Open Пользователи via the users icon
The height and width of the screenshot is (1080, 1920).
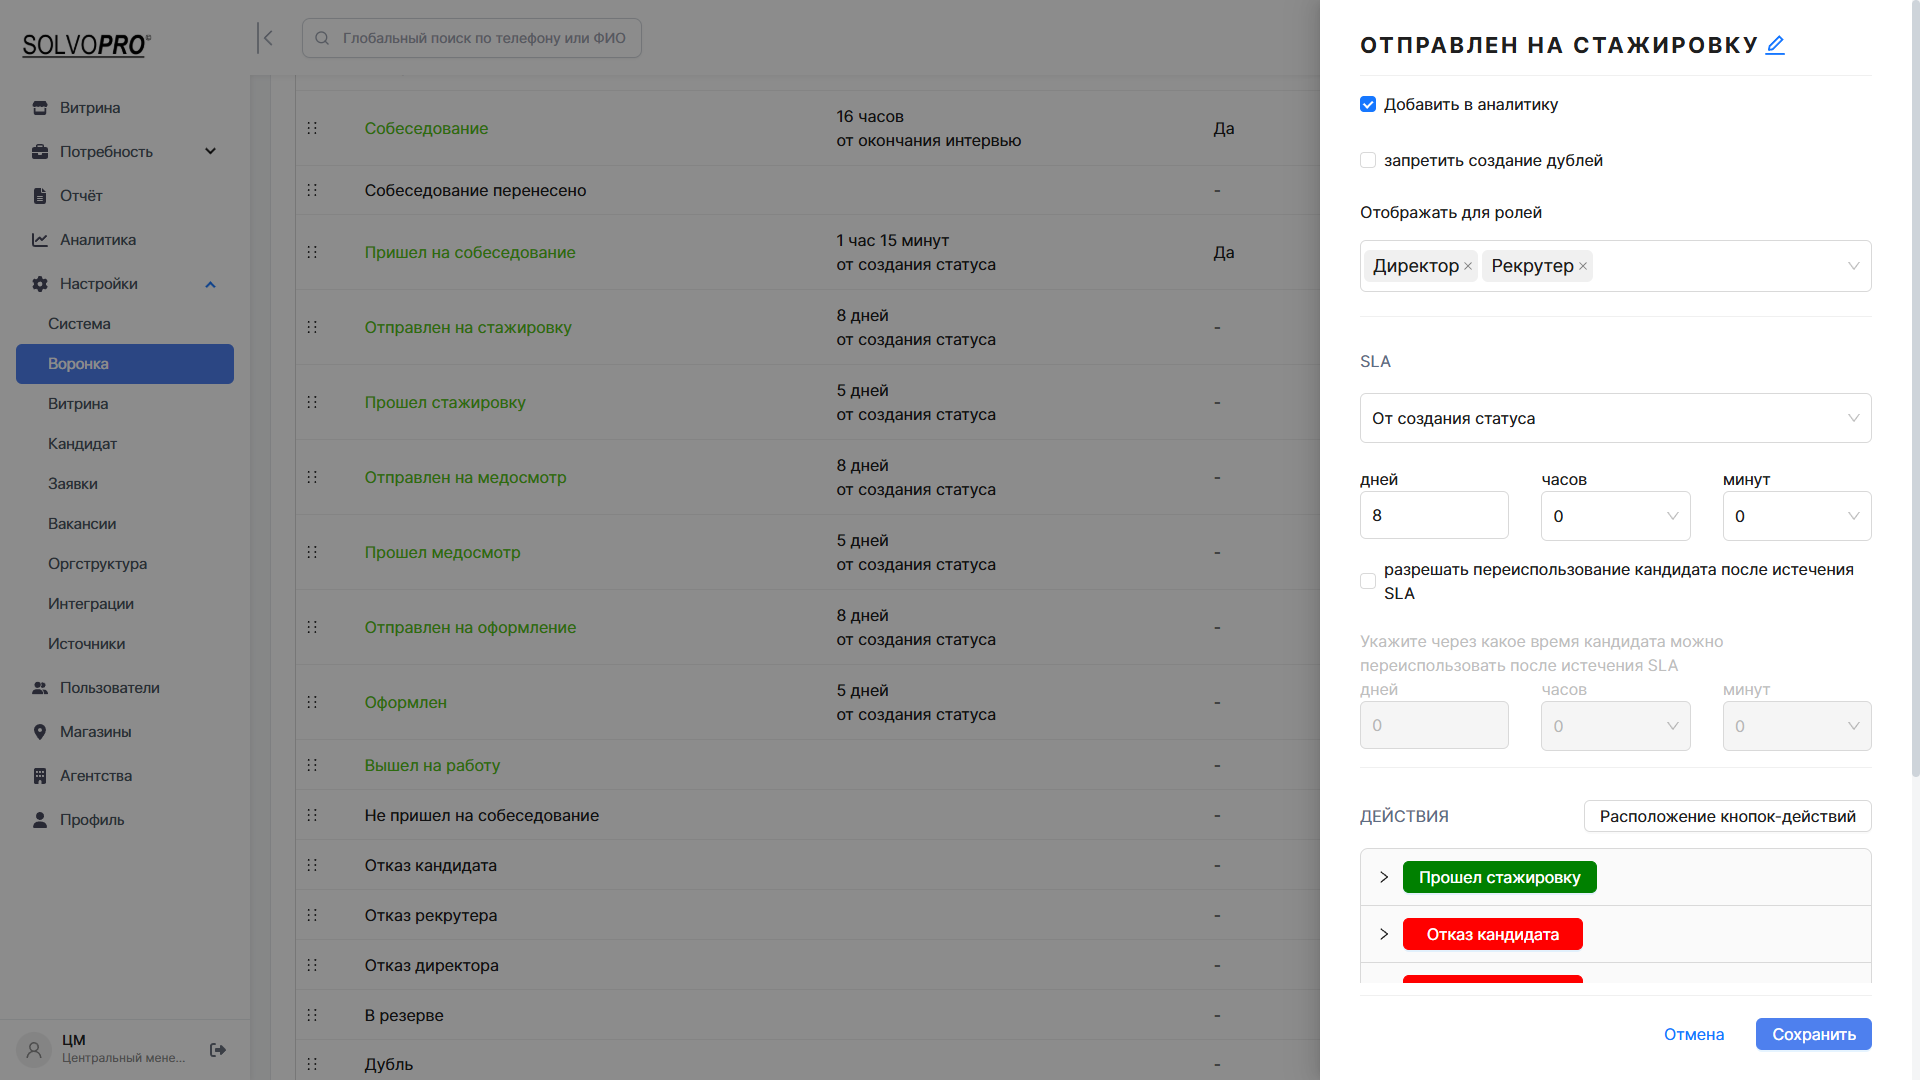tap(39, 687)
